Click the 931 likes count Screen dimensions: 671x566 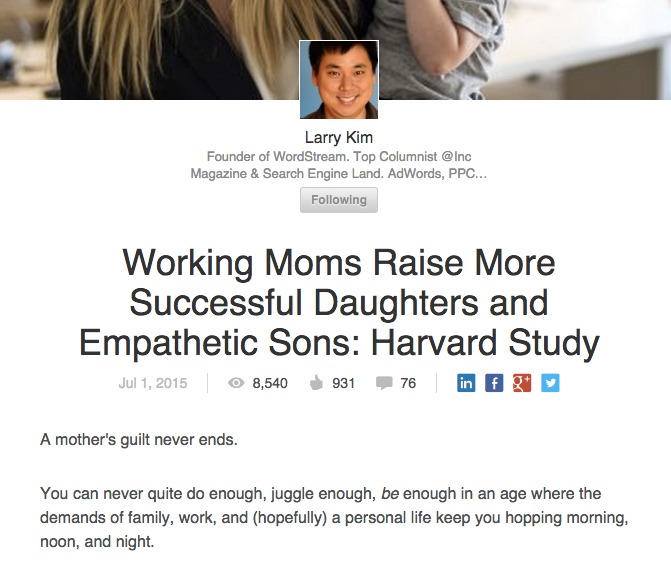tap(344, 383)
